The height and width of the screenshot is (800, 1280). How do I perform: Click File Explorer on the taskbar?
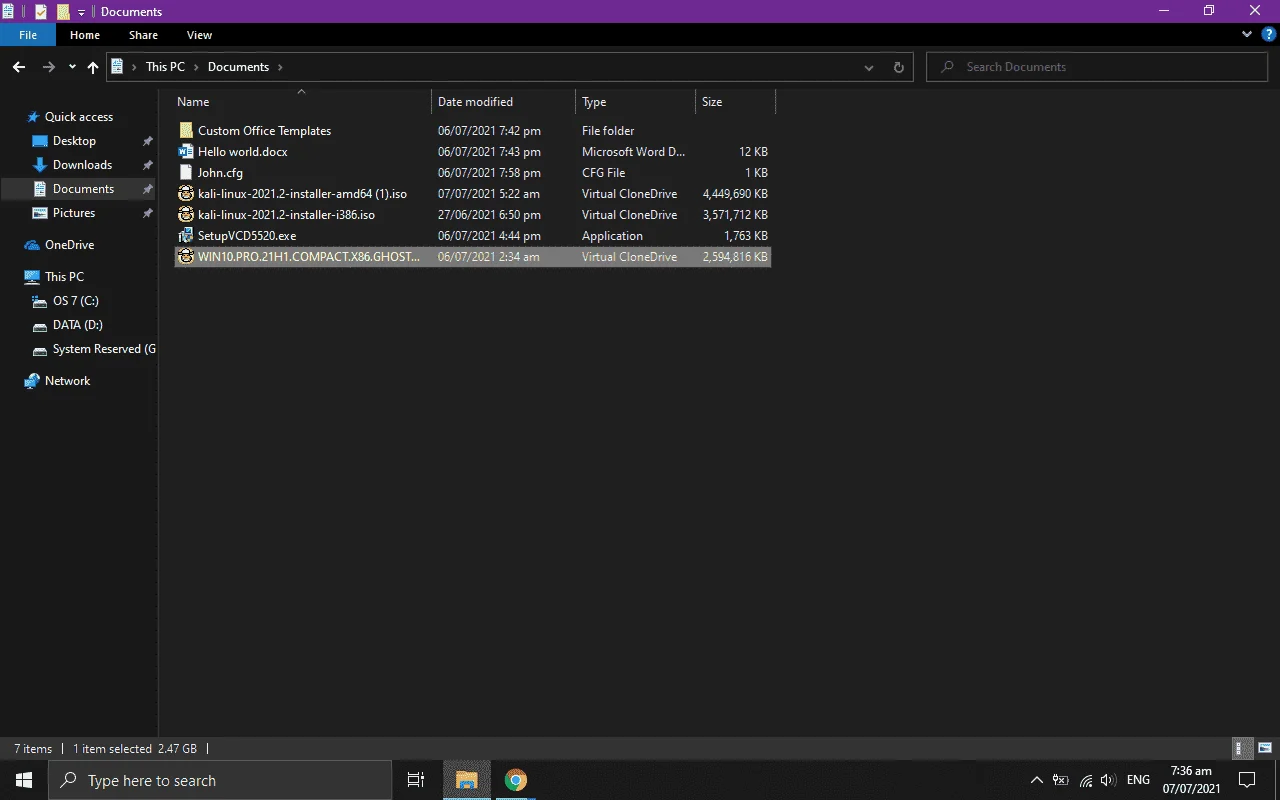coord(467,780)
